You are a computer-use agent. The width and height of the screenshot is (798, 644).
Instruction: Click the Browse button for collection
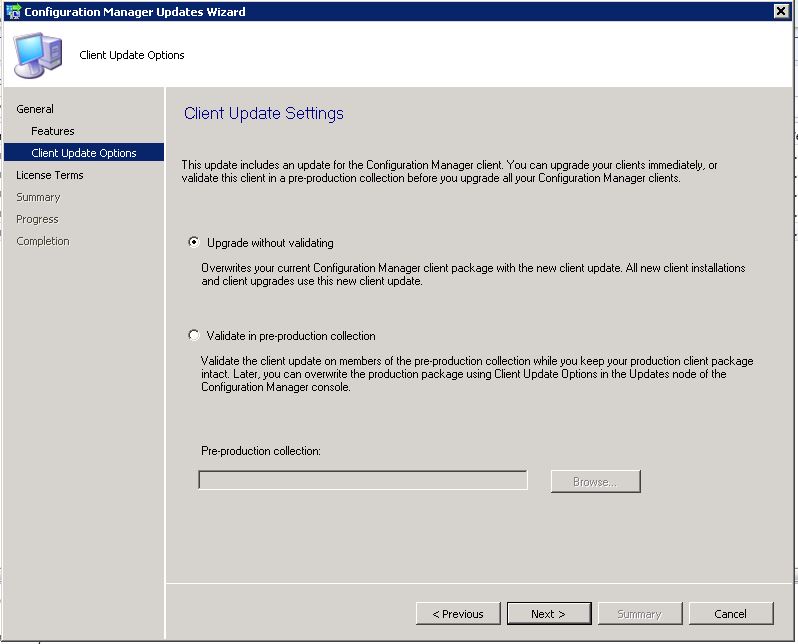(595, 482)
